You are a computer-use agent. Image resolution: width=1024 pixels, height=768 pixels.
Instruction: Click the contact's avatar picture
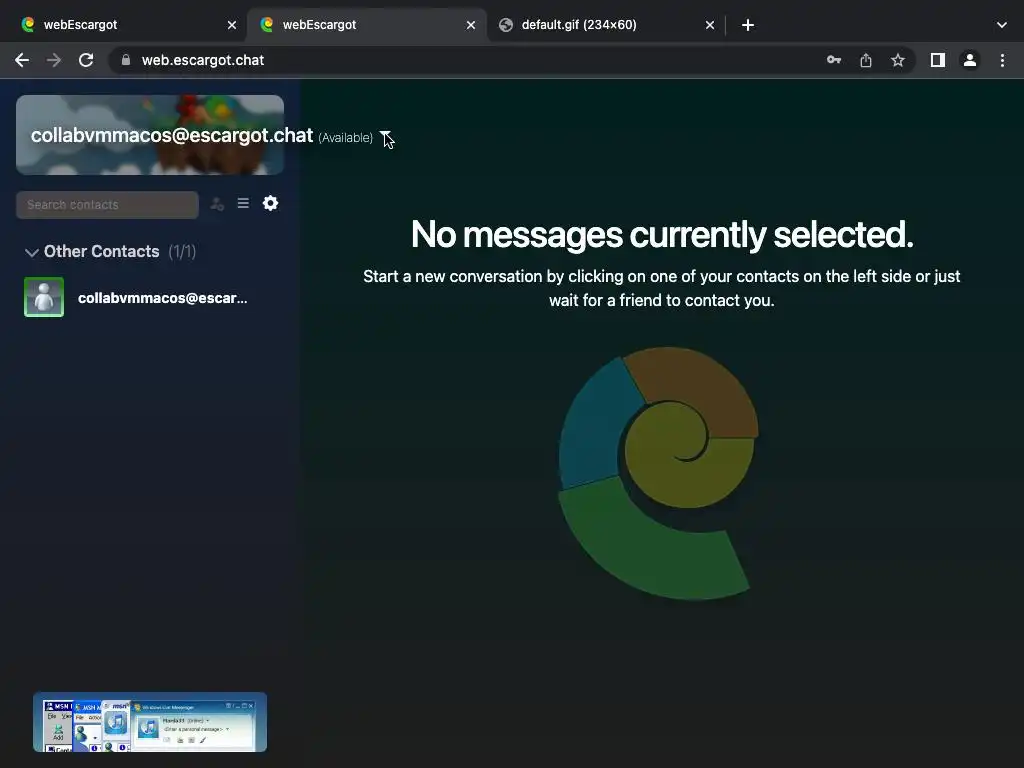coord(44,297)
